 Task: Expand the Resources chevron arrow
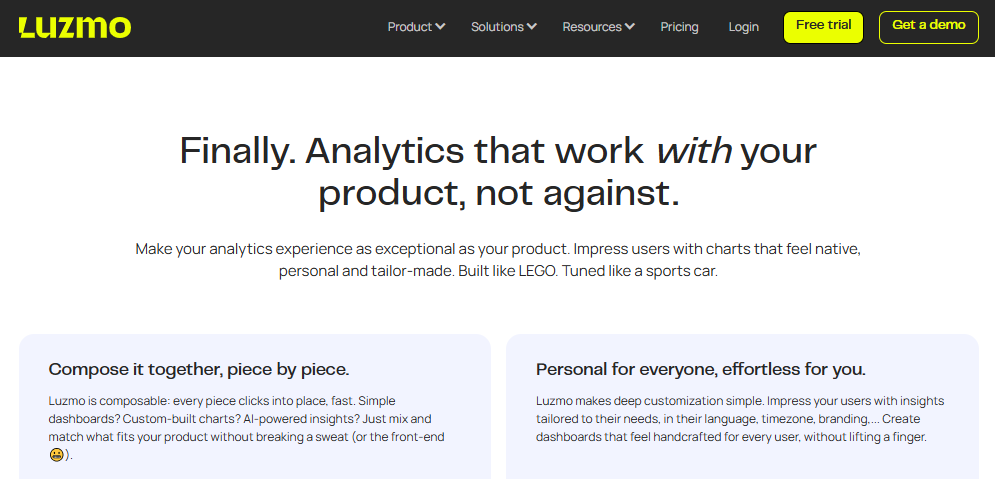coord(630,27)
